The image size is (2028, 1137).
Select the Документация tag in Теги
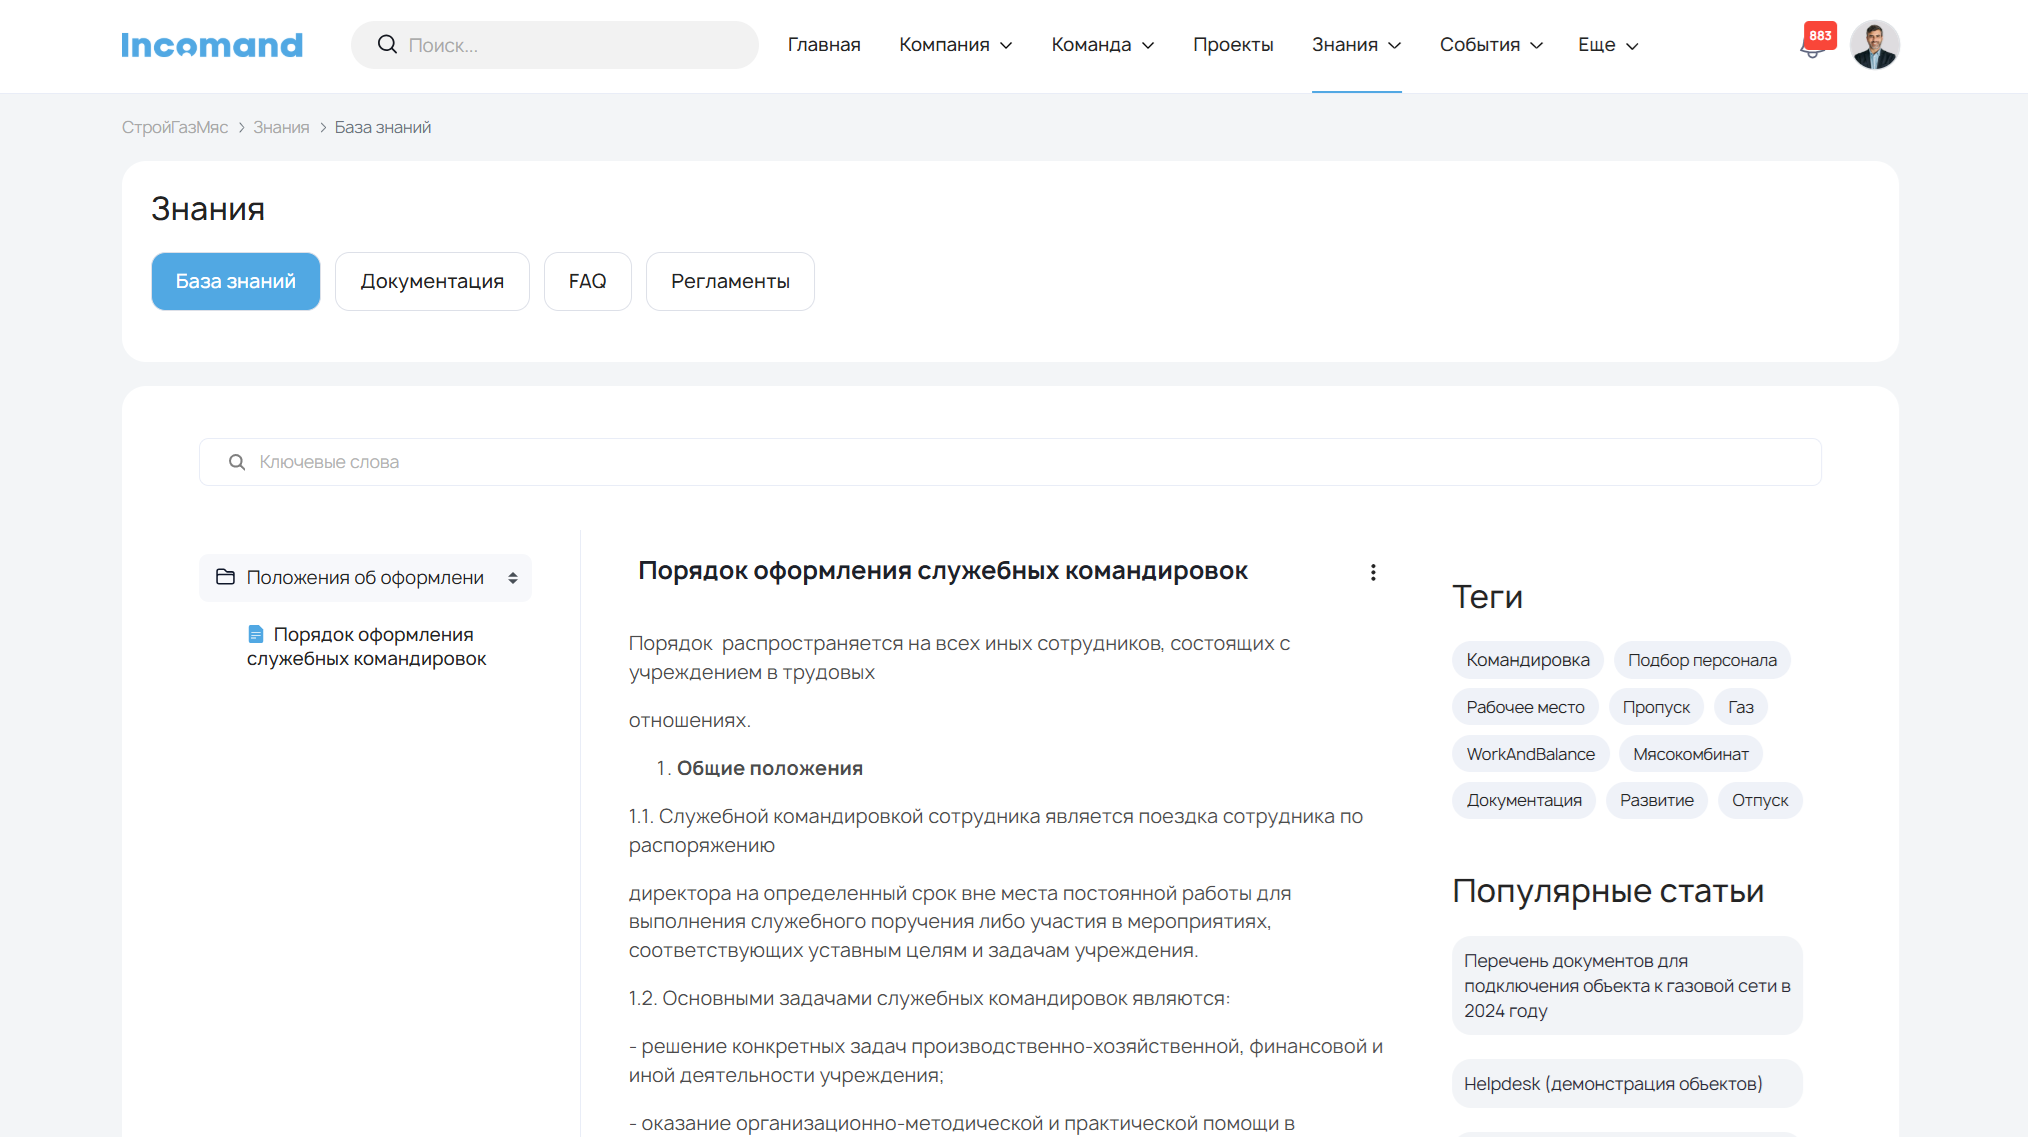[x=1524, y=800]
